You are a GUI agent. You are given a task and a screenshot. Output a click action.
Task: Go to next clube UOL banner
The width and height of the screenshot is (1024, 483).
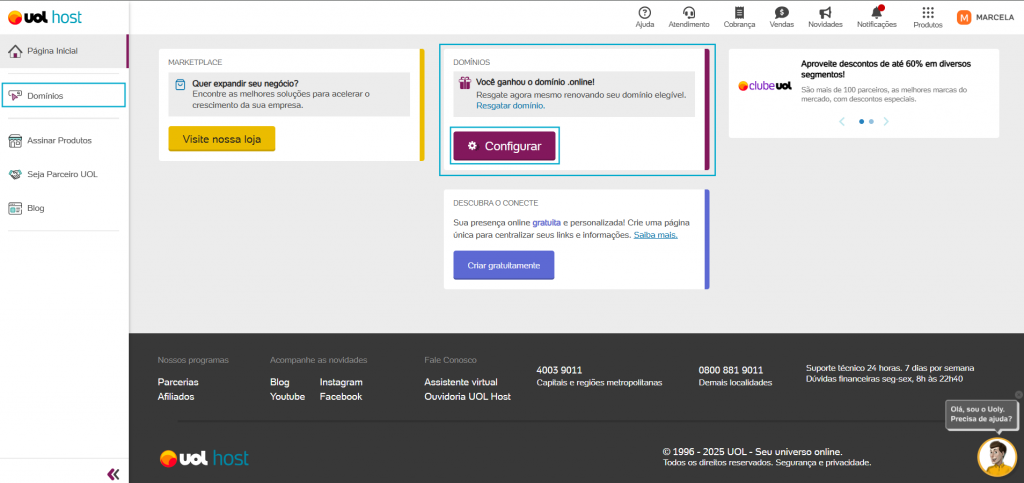click(886, 121)
